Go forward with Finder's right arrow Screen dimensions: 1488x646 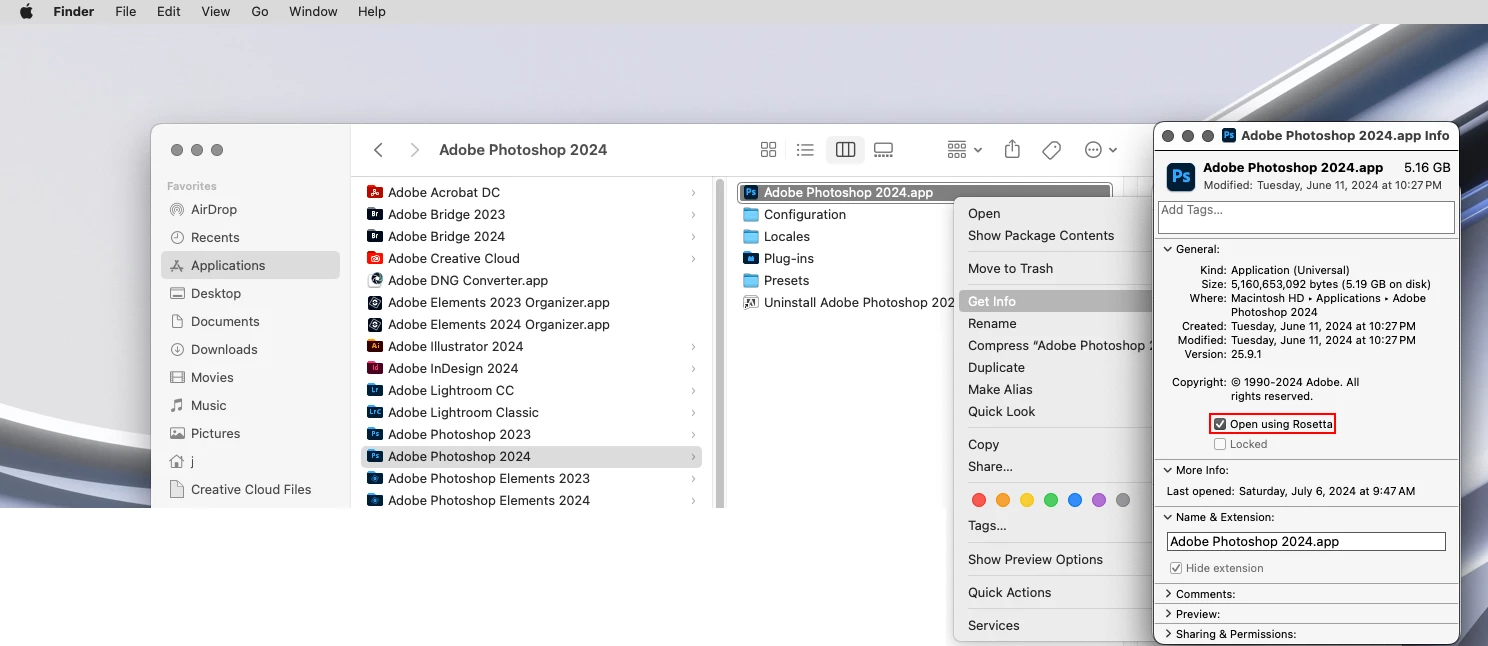(414, 150)
